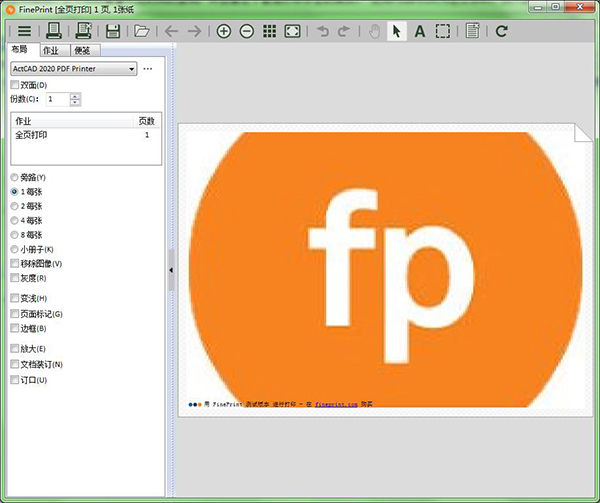Open the hamburger main menu
This screenshot has width=600, height=503.
pos(24,31)
